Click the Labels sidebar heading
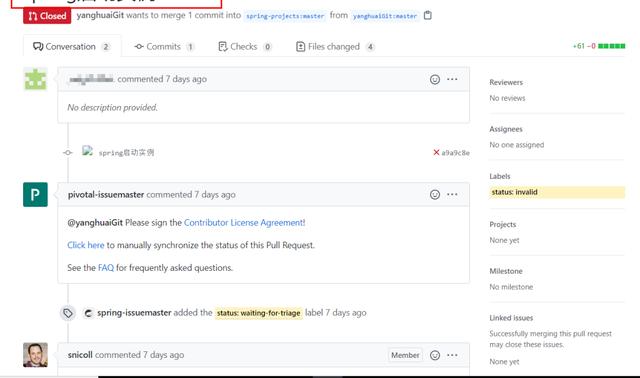The height and width of the screenshot is (378, 640). 500,176
